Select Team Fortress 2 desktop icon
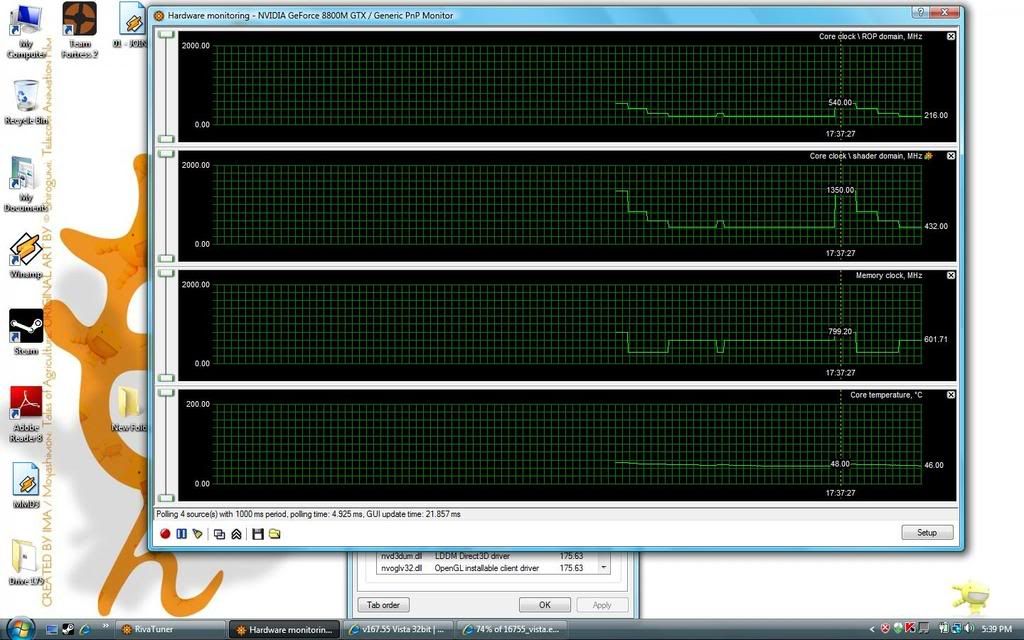 tap(80, 31)
